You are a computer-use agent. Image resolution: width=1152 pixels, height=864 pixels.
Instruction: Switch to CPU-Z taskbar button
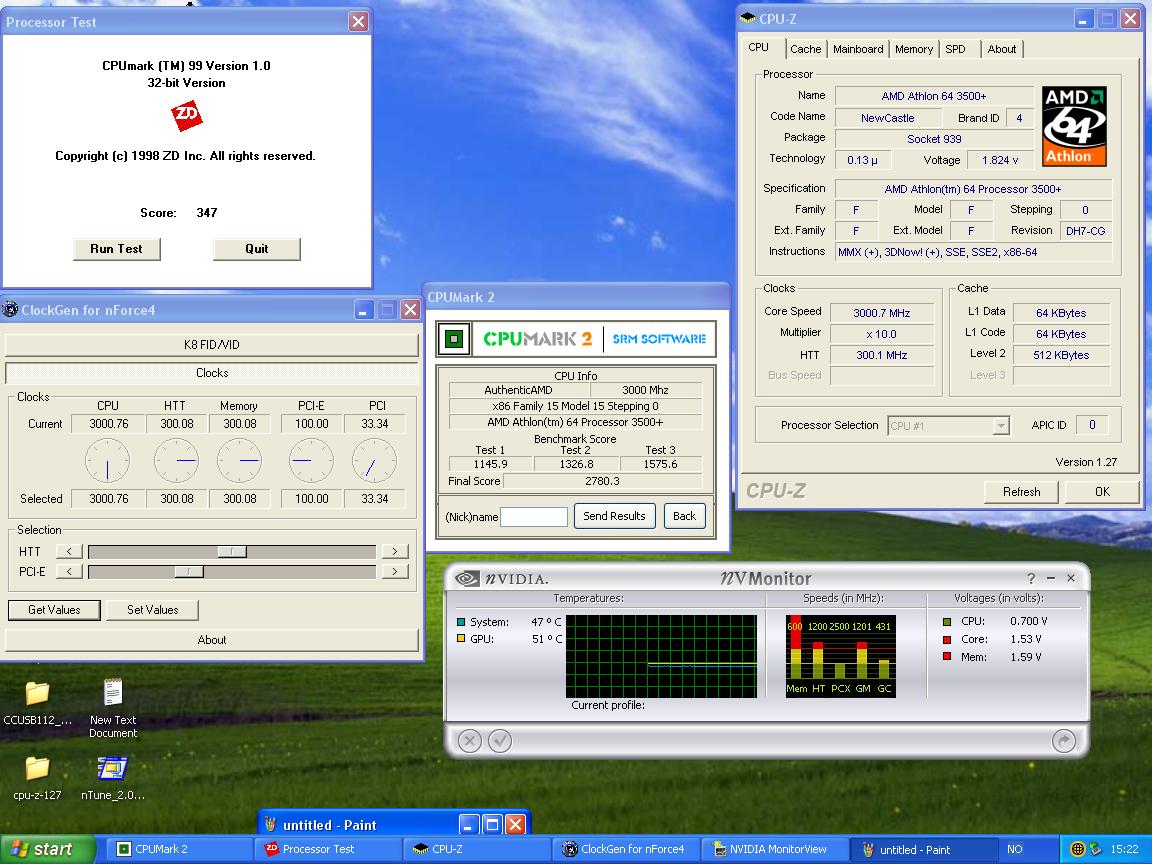point(478,849)
